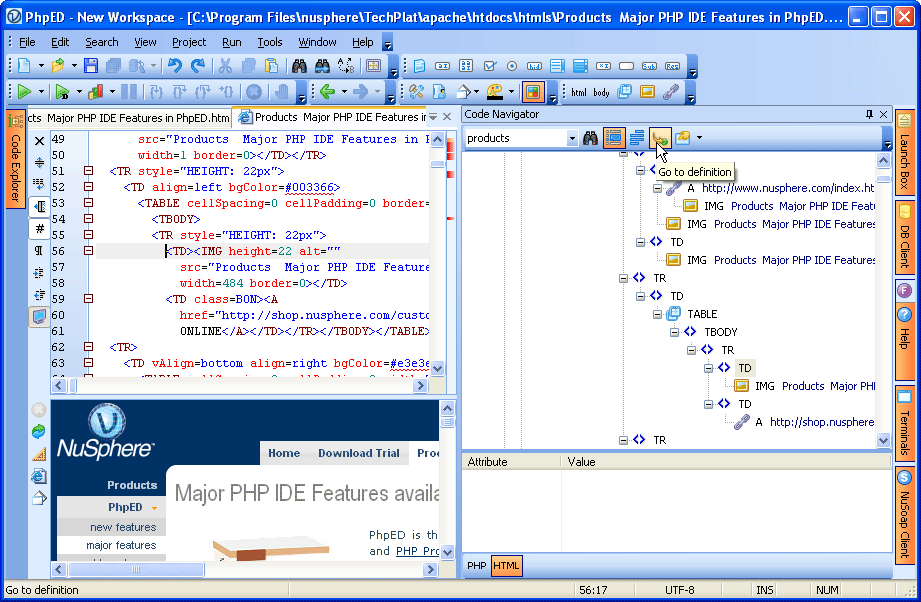Viewport: 921px width, 602px height.
Task: Open the Launch Box side panel
Action: [x=905, y=152]
